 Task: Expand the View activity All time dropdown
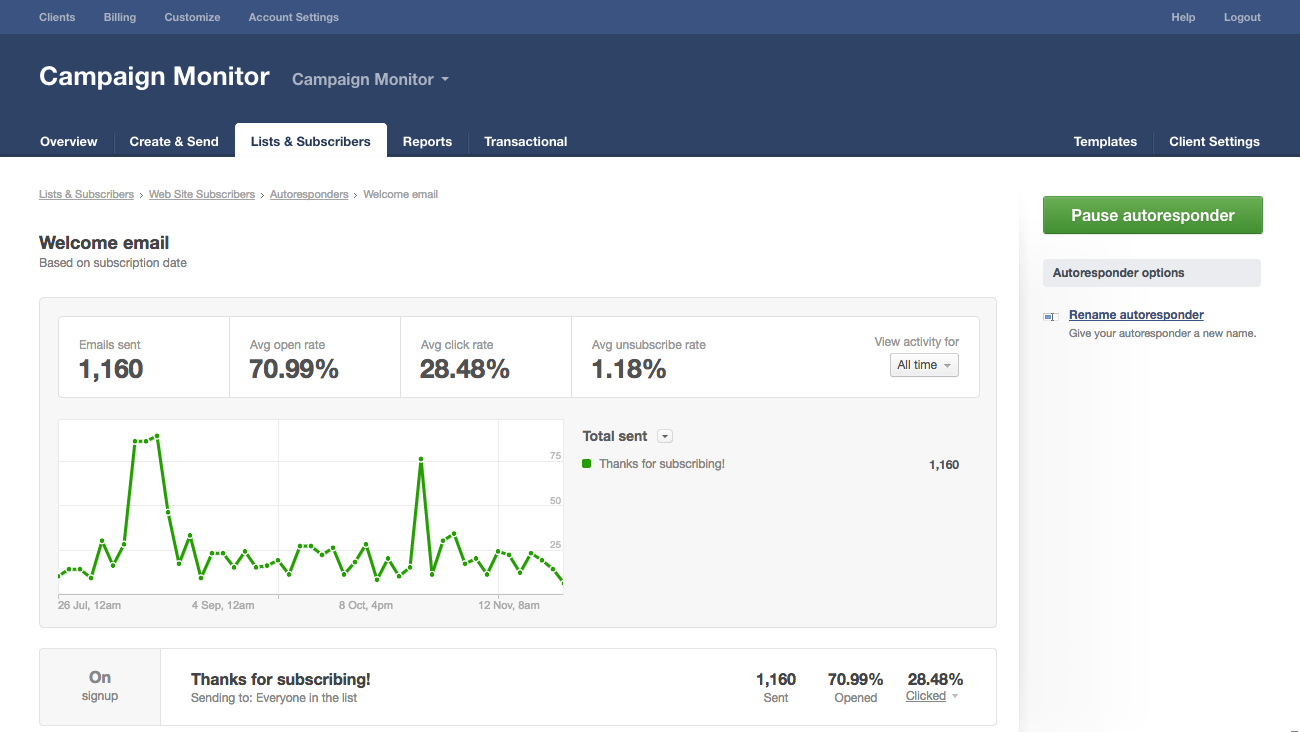coord(924,366)
